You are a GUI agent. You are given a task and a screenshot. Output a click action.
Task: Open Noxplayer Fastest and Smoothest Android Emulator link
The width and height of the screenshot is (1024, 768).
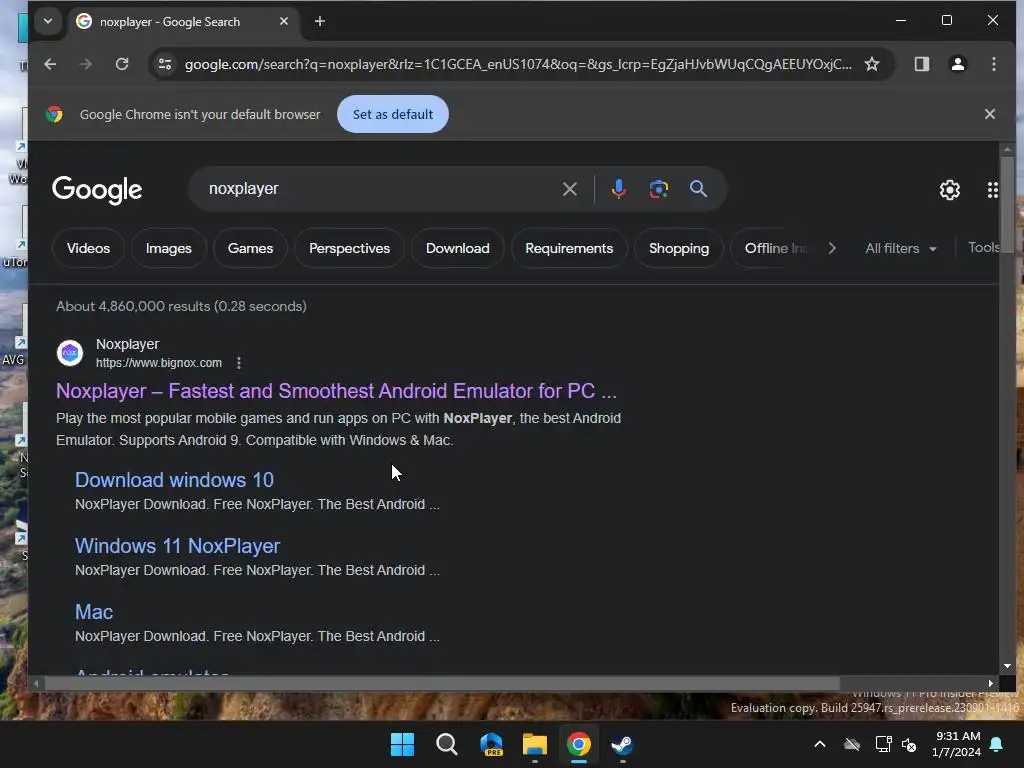(336, 391)
